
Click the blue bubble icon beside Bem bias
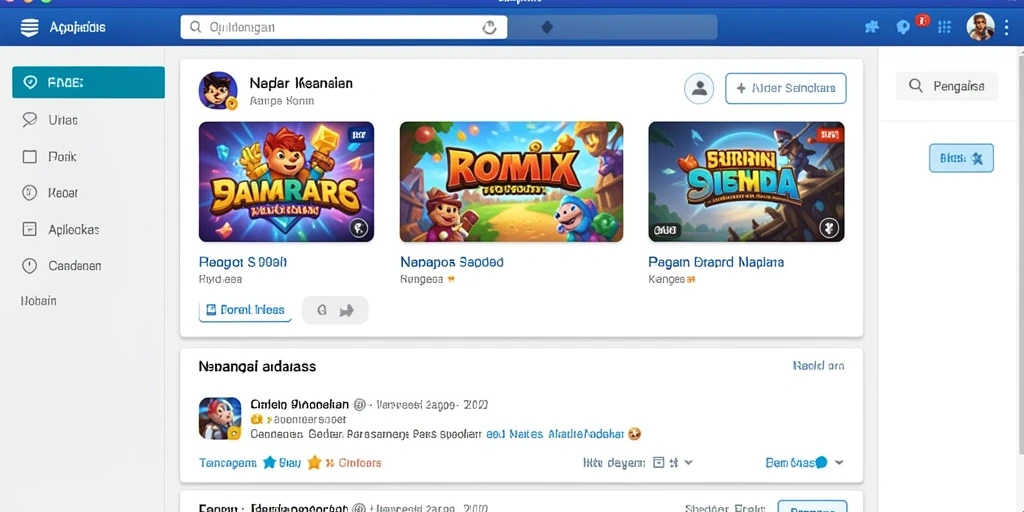(x=821, y=462)
